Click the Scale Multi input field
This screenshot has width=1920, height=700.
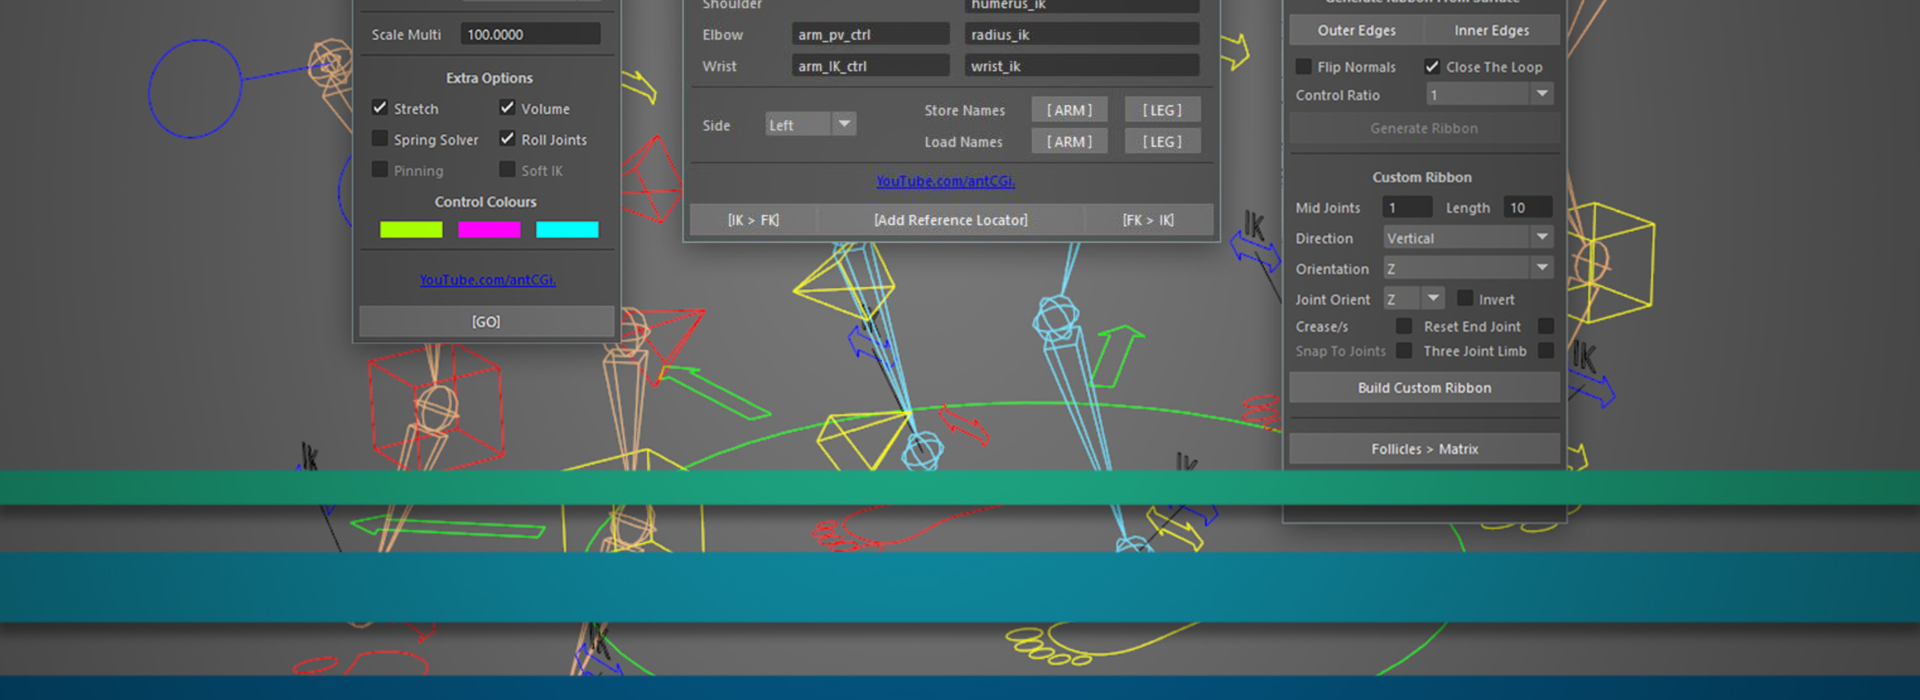pyautogui.click(x=530, y=34)
